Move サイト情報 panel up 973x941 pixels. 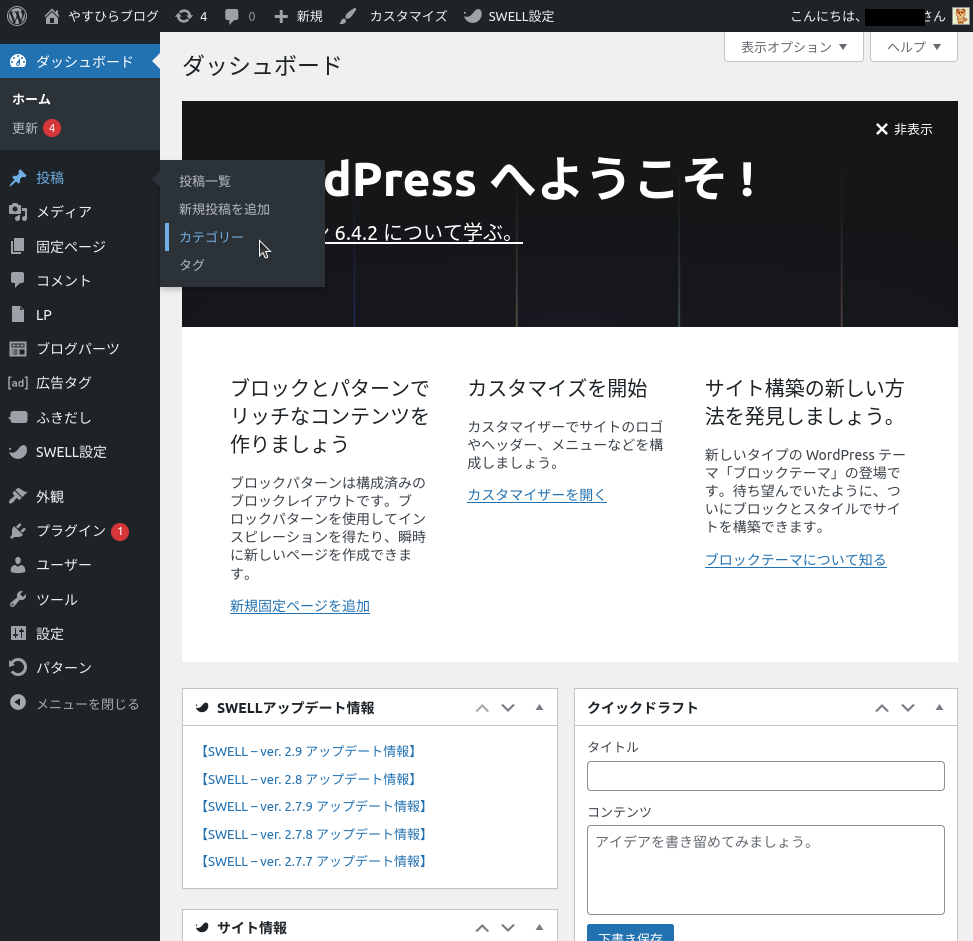[x=482, y=928]
